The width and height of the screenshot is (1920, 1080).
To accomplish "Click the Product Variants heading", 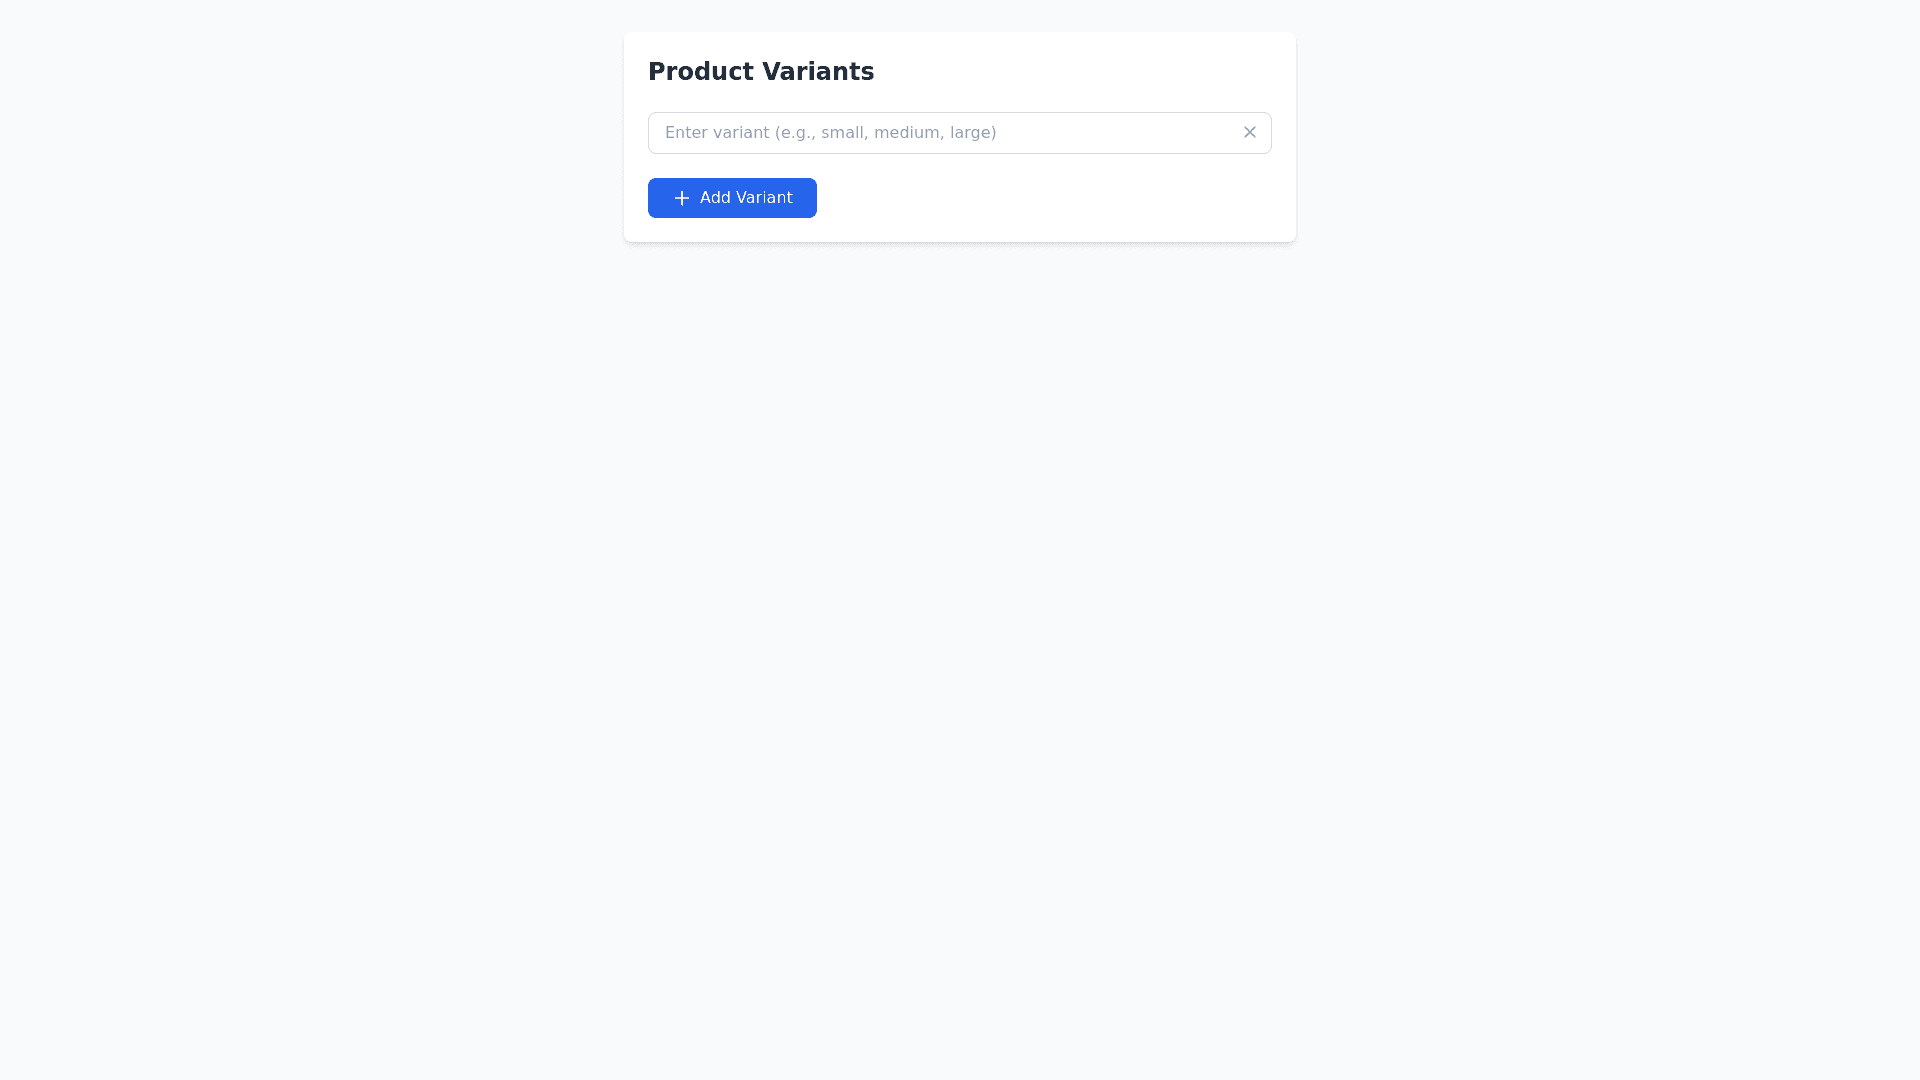I will [x=760, y=72].
